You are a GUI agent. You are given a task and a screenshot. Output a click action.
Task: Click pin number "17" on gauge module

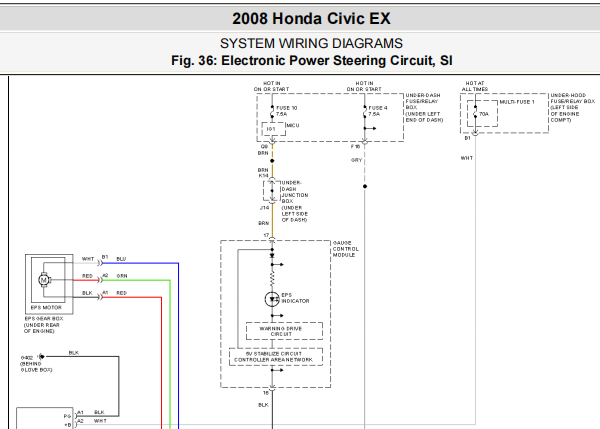click(266, 235)
